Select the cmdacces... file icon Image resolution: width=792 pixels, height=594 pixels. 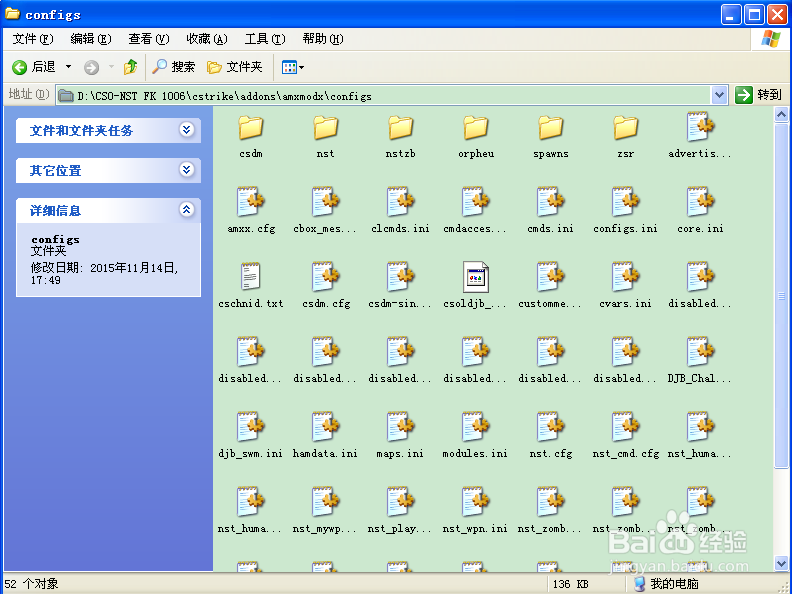(x=475, y=202)
